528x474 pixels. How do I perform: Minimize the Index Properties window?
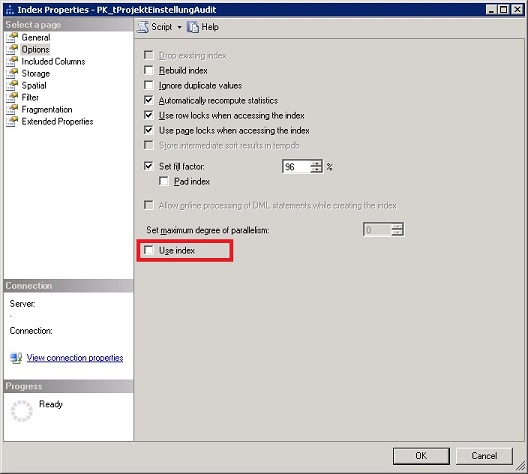coord(491,10)
